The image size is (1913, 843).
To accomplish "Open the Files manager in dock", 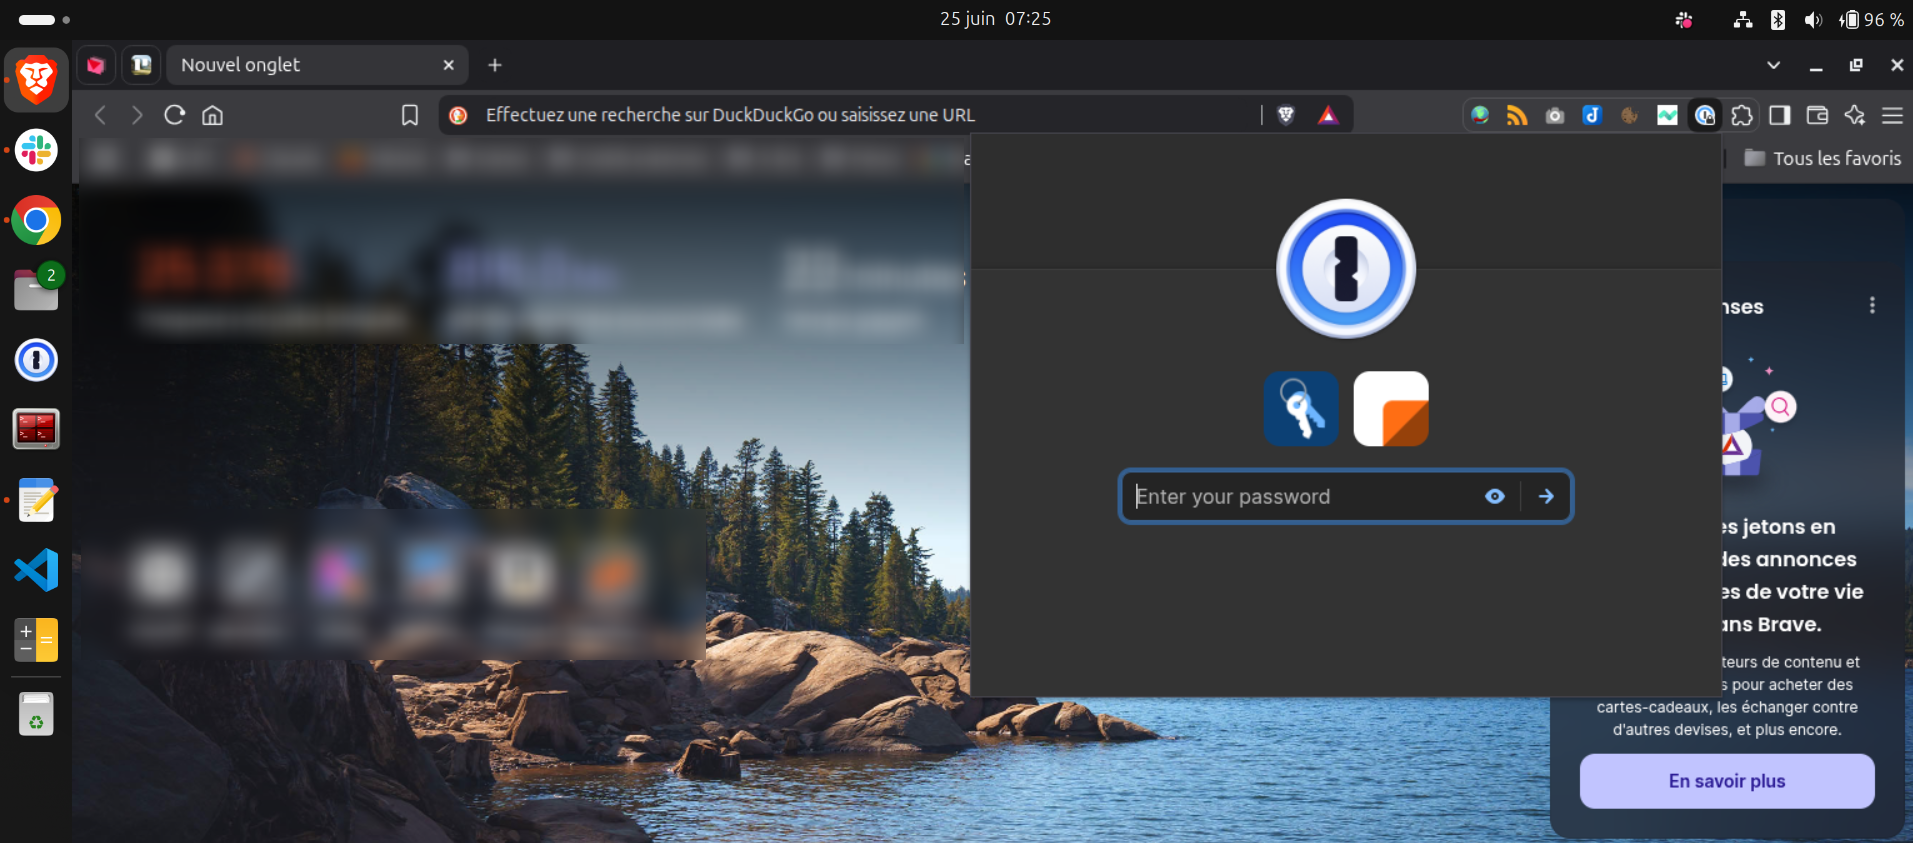I will 36,290.
